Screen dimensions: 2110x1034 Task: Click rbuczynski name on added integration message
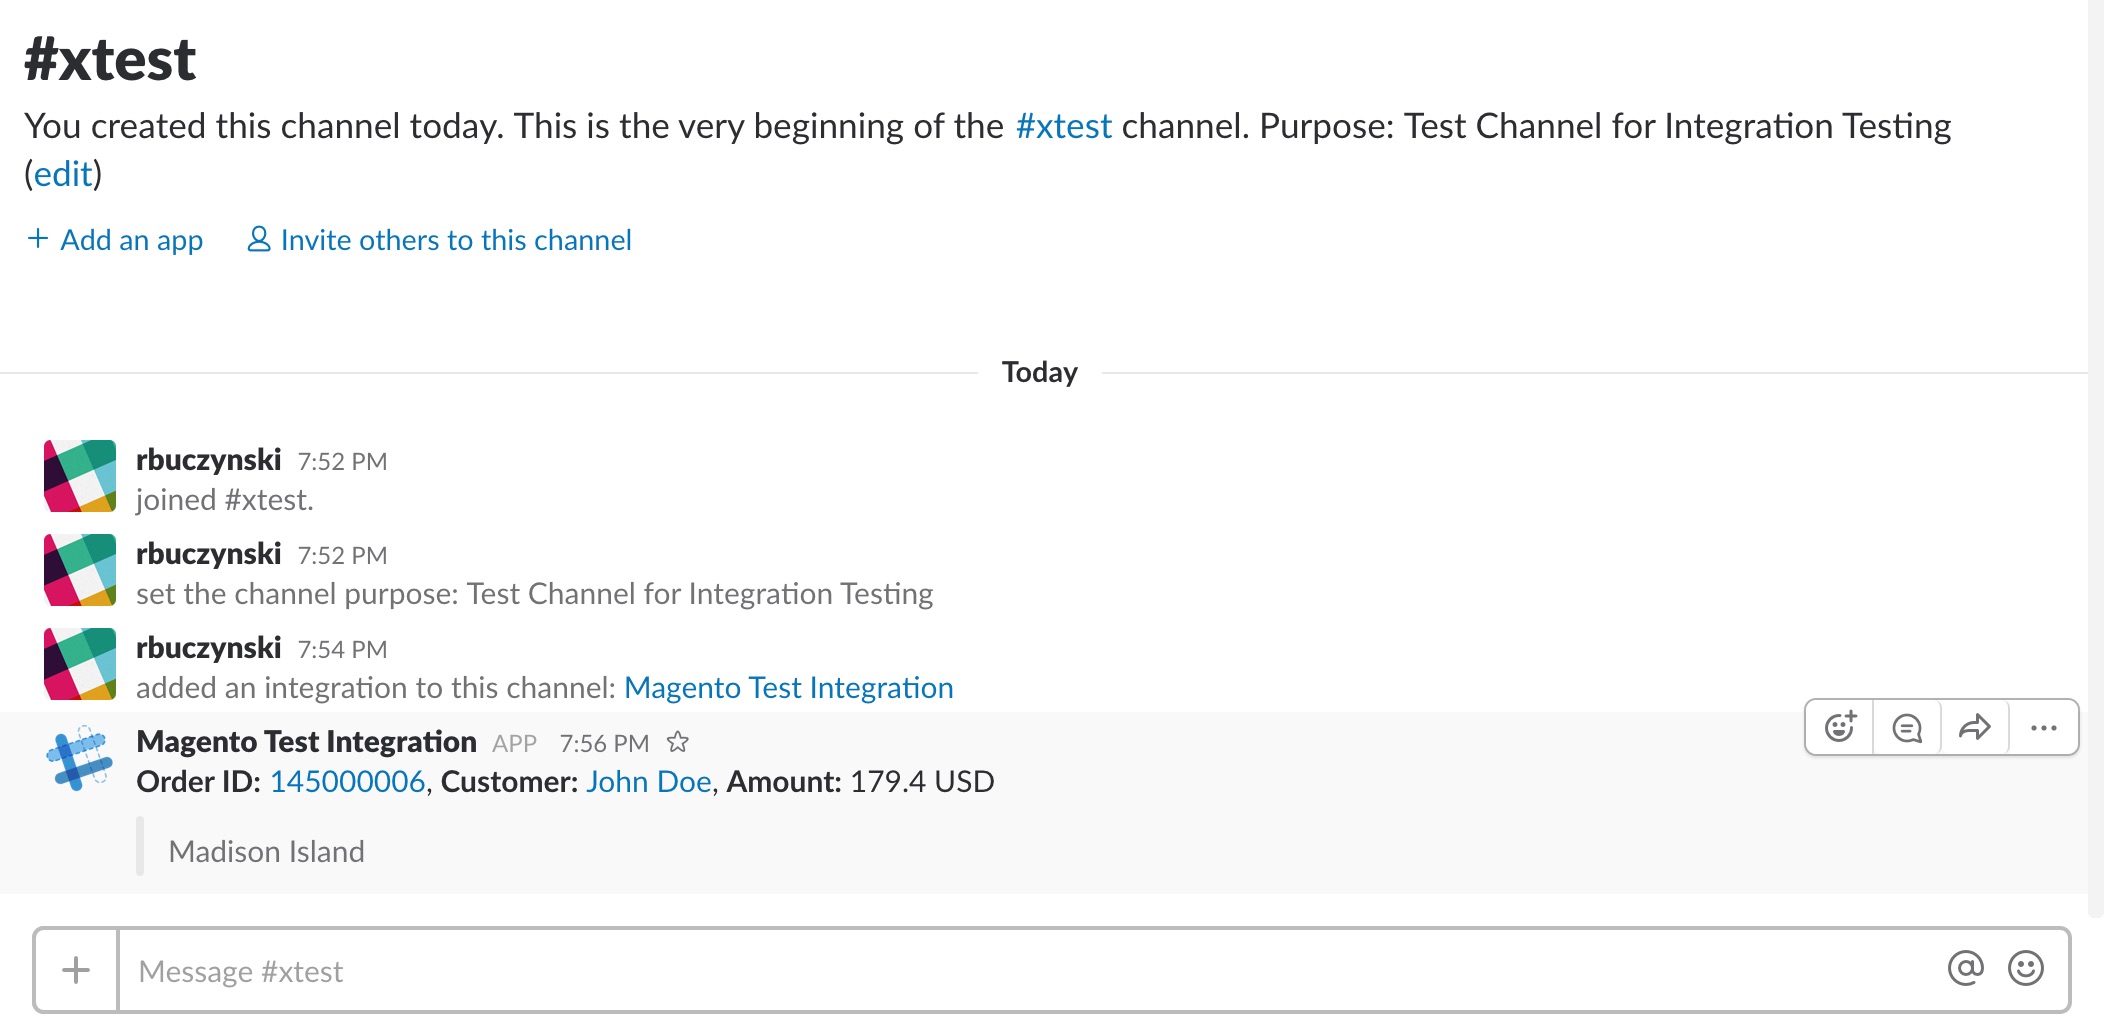pos(208,648)
